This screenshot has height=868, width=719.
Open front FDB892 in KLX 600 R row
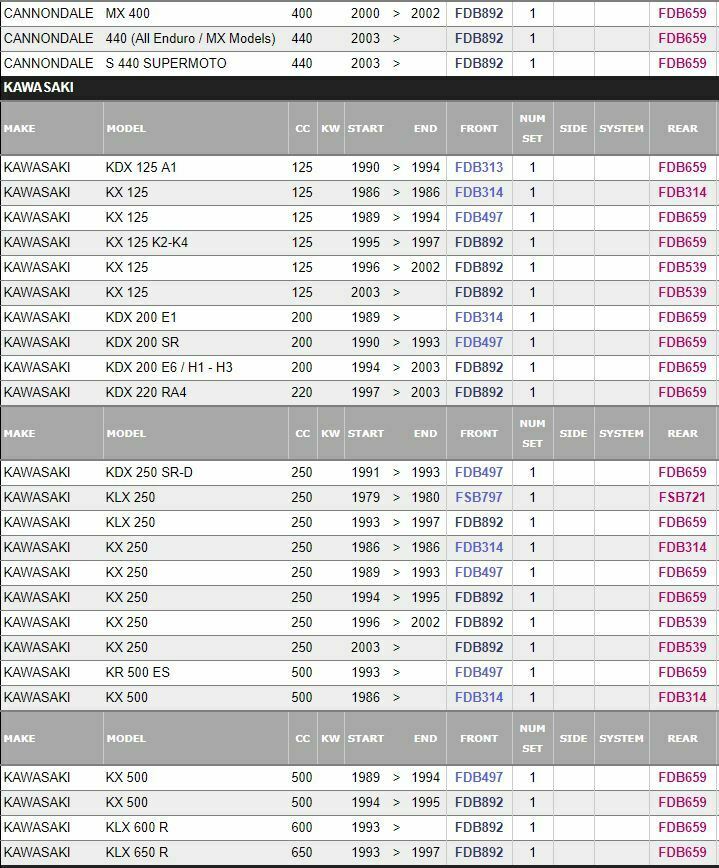(x=479, y=827)
